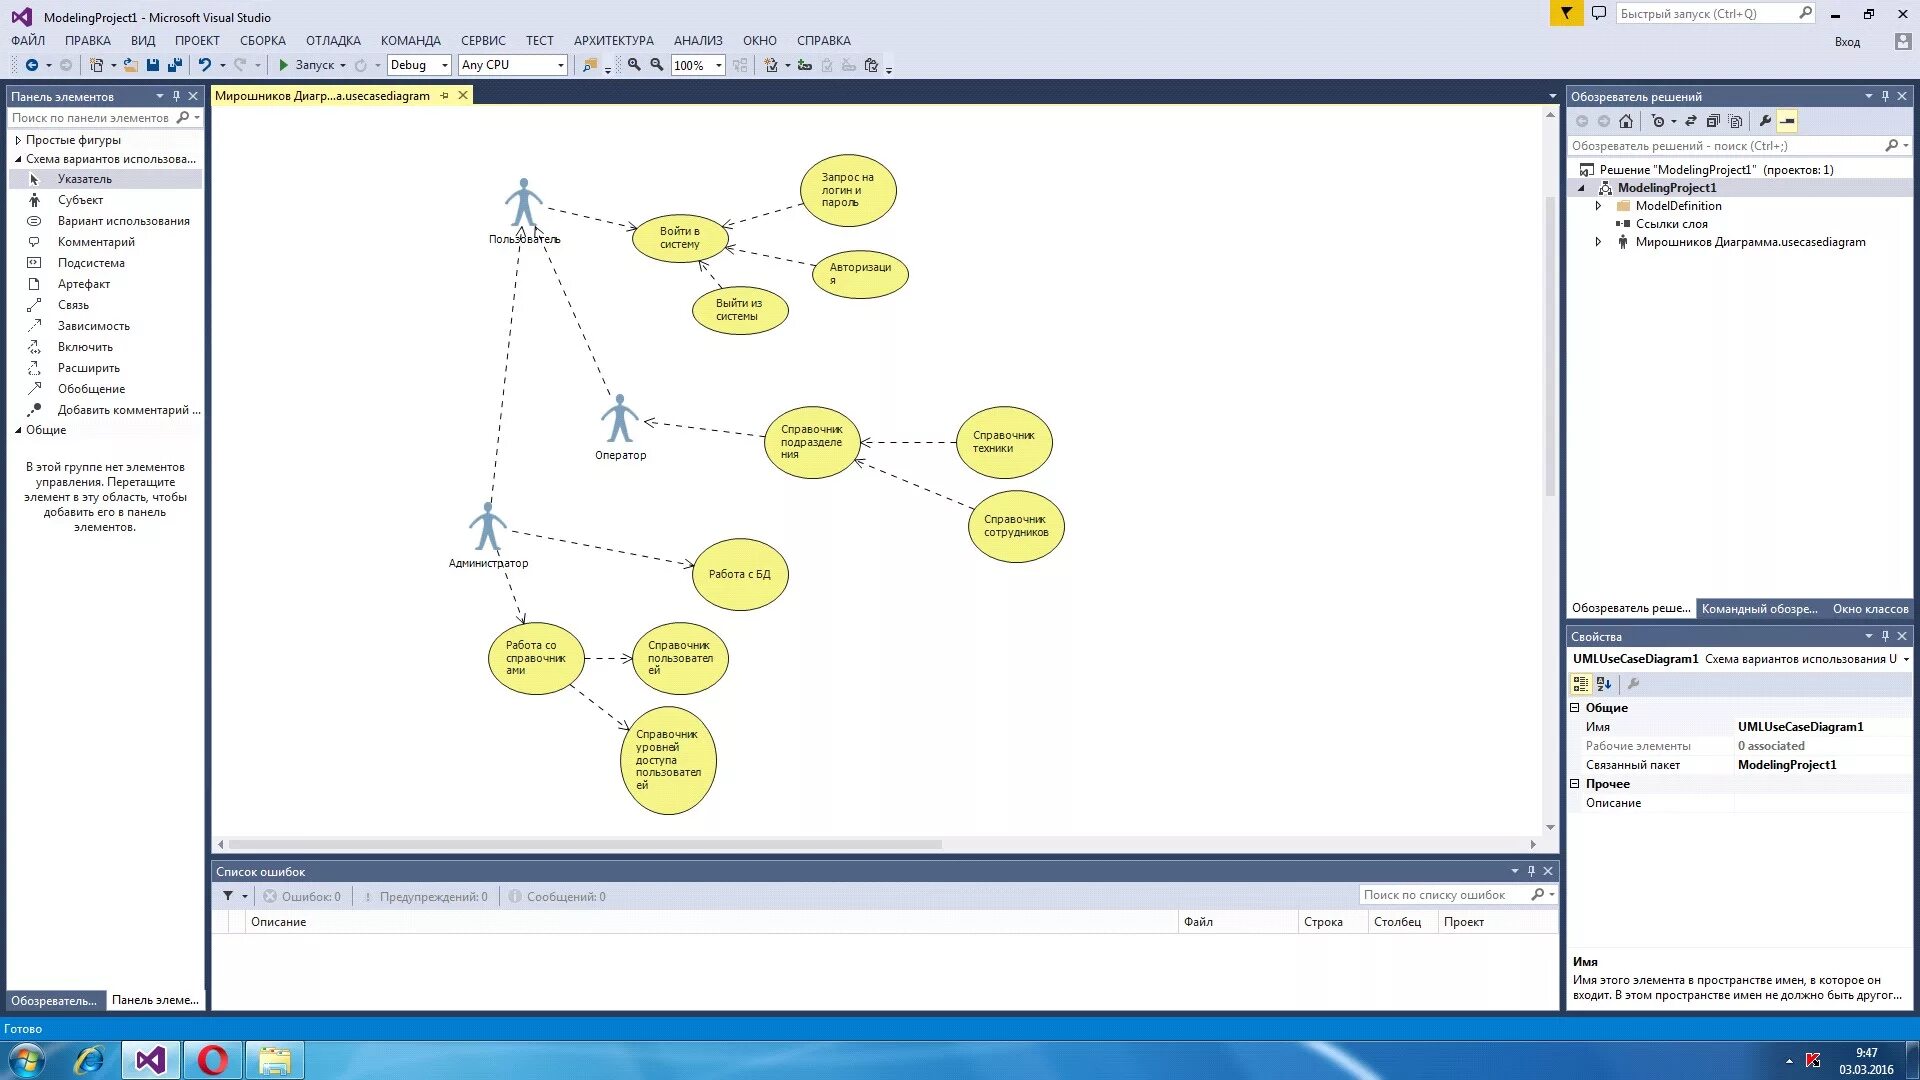Switch to Окно классов tab

[1870, 608]
